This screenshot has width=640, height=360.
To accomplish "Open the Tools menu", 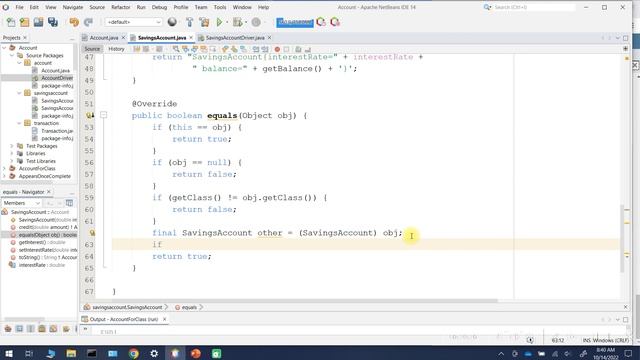I will click(x=220, y=7).
